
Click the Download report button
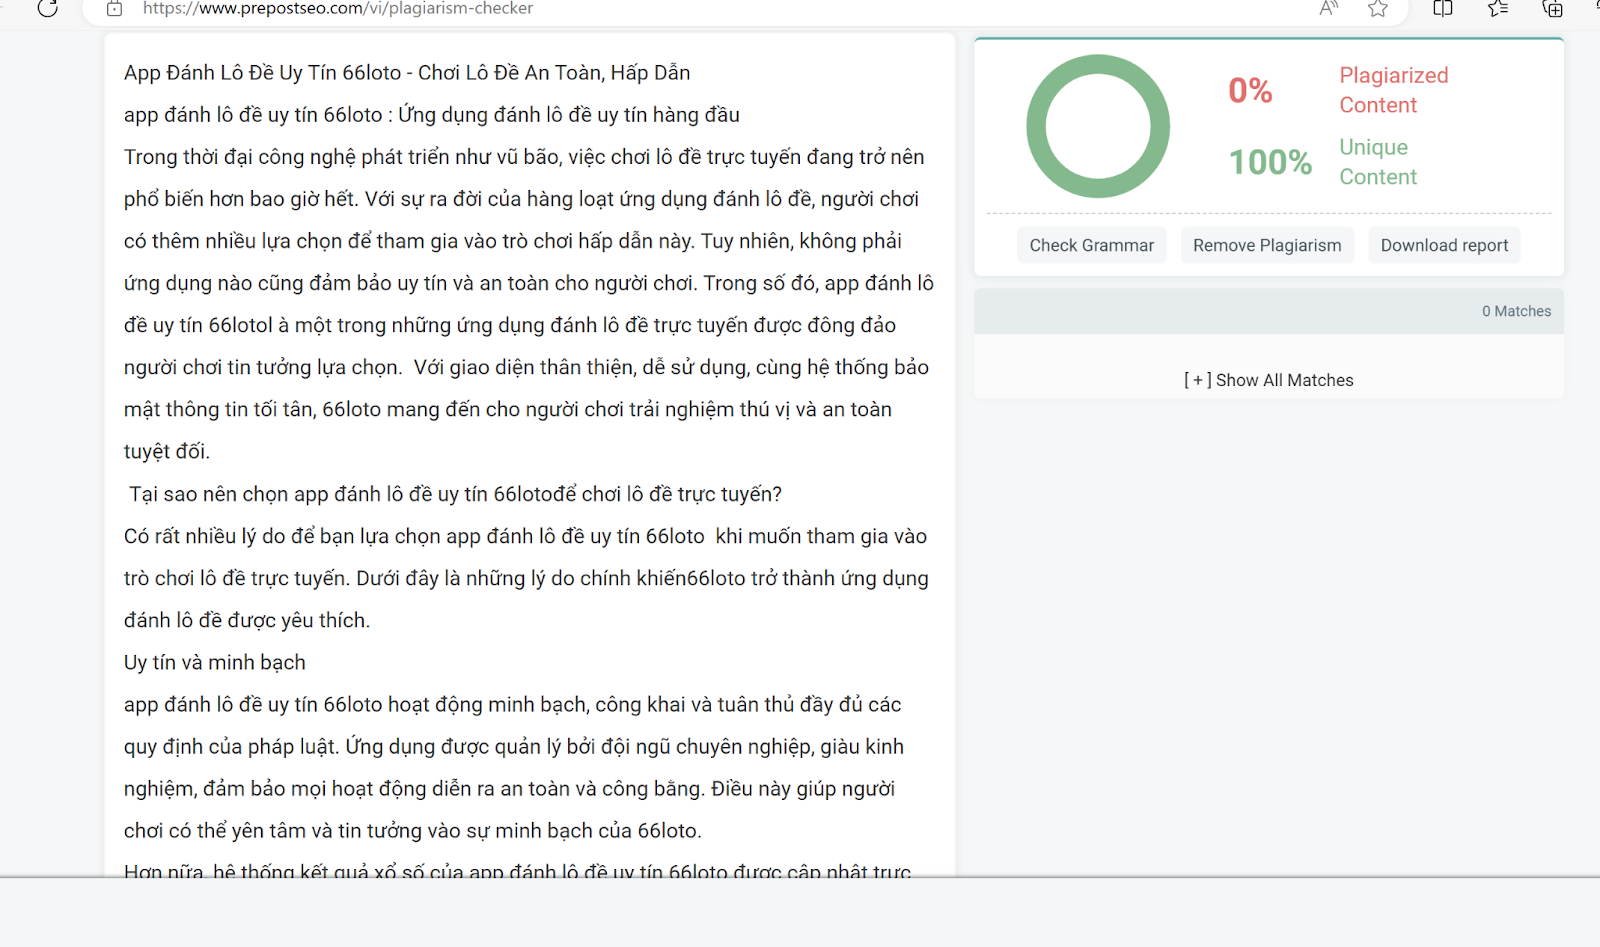pos(1444,245)
